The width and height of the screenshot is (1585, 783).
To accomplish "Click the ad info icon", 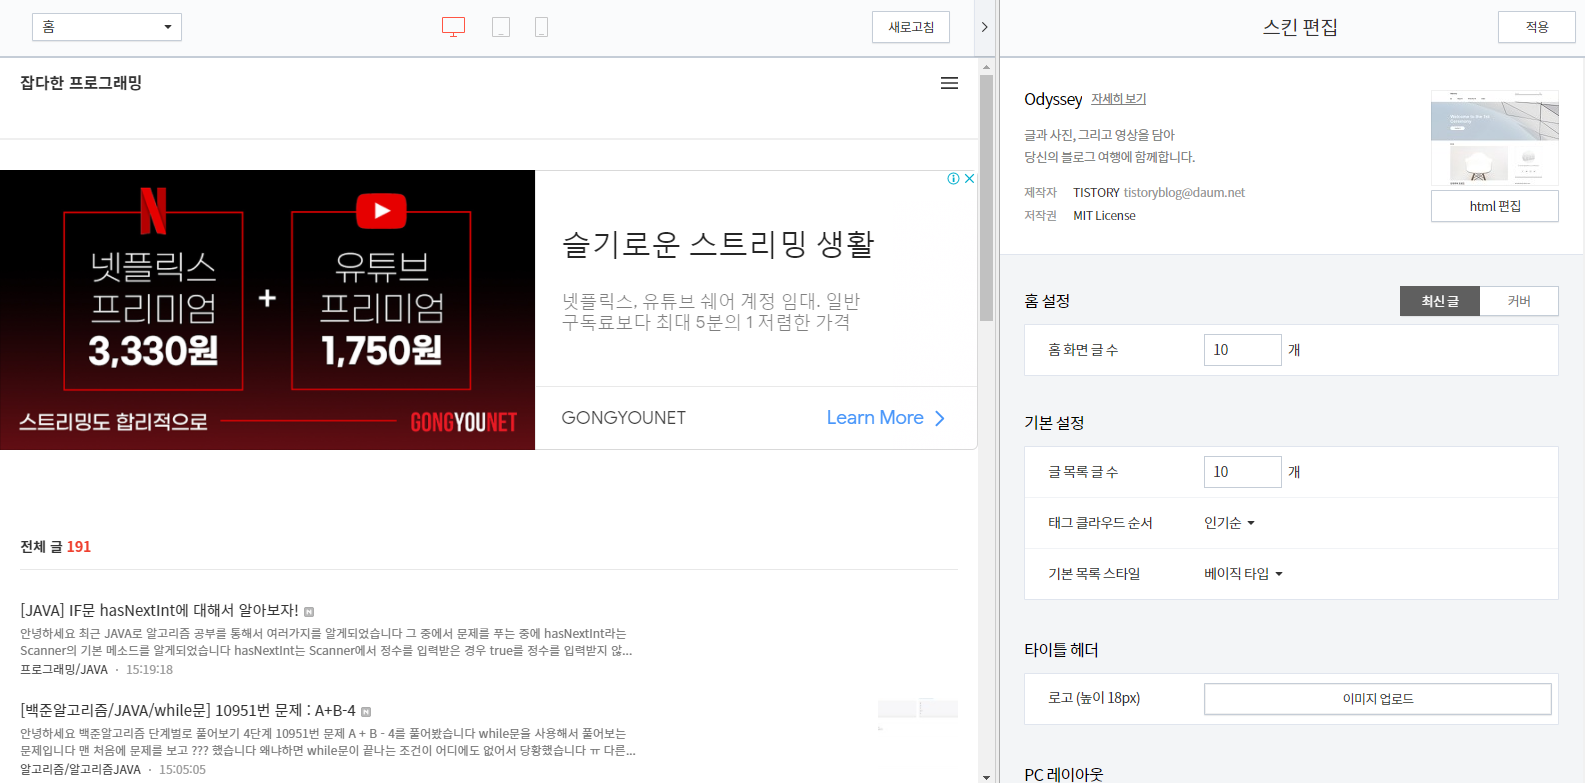I will pyautogui.click(x=953, y=178).
